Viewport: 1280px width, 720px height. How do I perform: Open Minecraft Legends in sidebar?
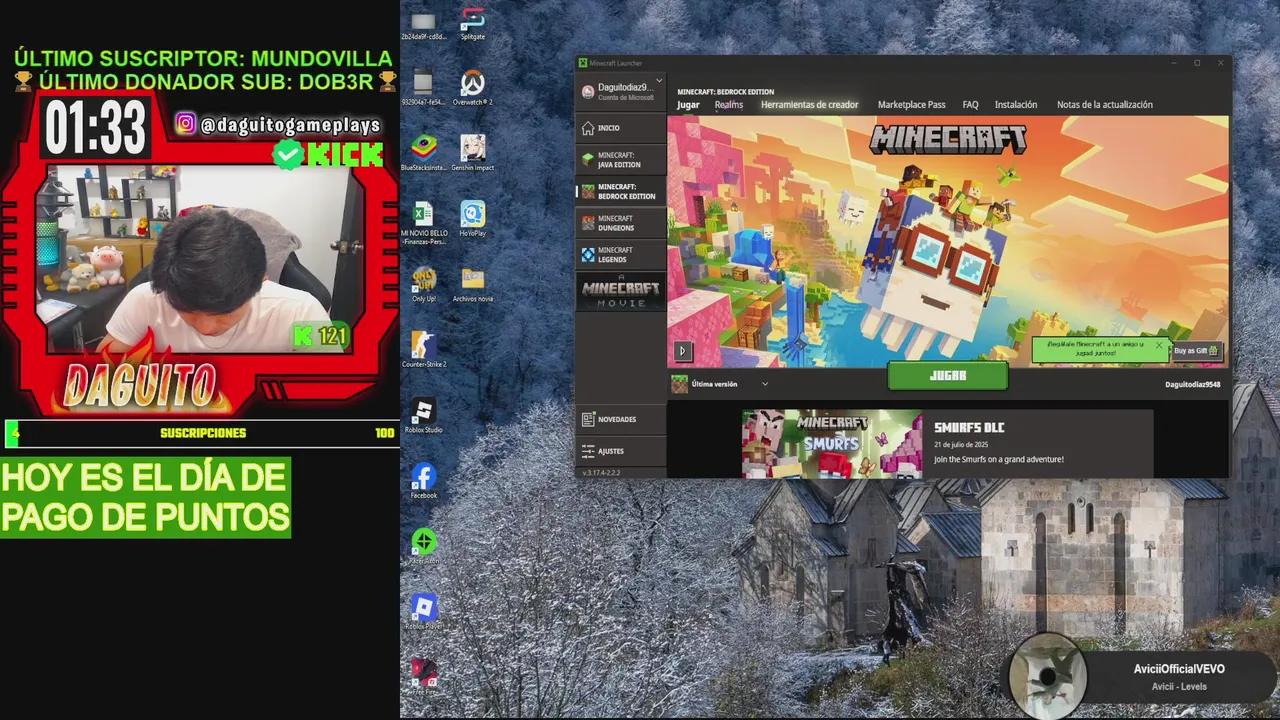point(620,255)
